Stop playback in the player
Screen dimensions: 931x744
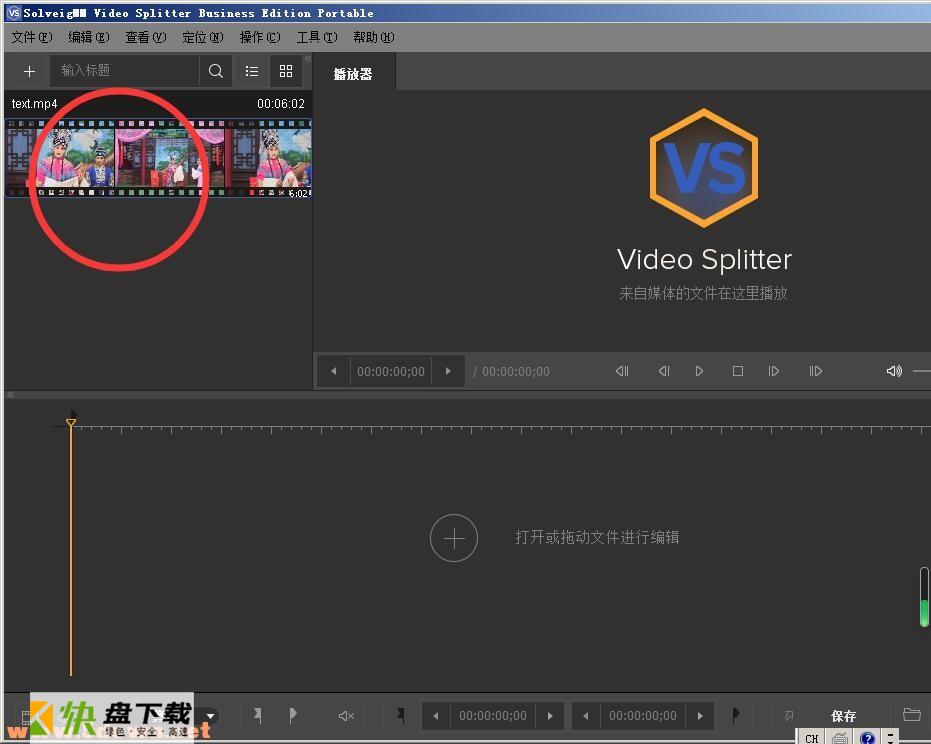coord(738,371)
